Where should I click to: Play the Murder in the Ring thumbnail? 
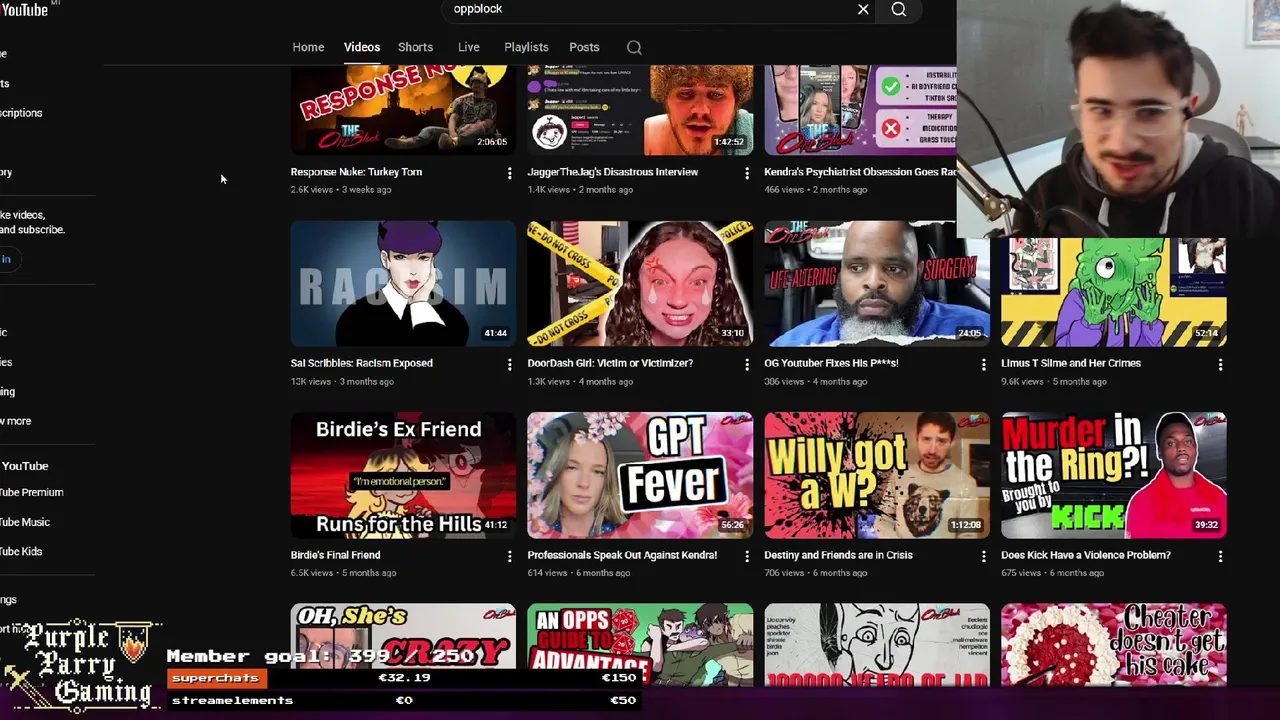pyautogui.click(x=1114, y=475)
